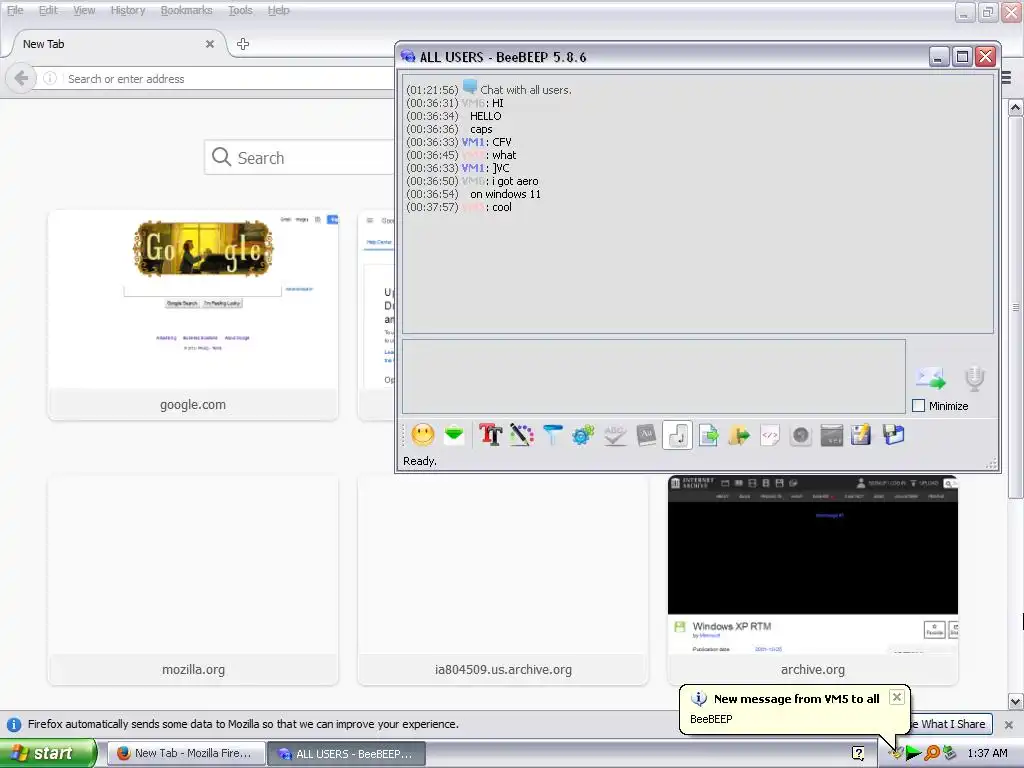Open Firefox Tools menu
The image size is (1024, 768).
pos(240,10)
